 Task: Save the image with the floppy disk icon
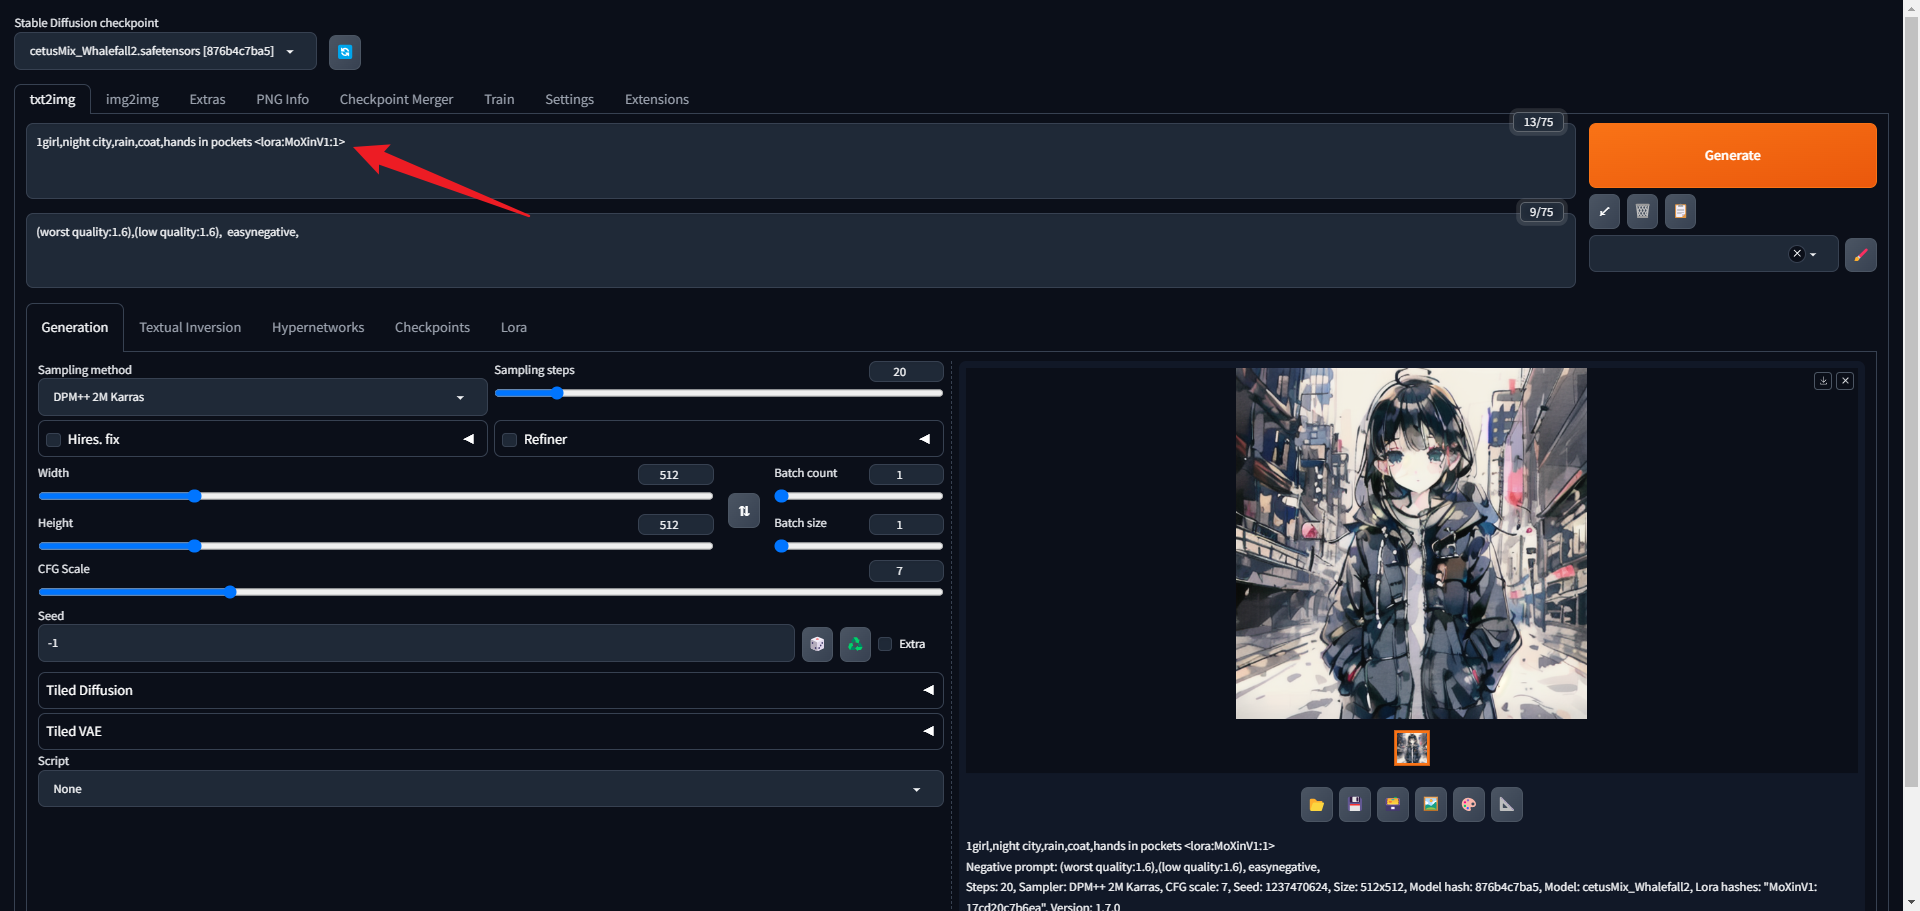tap(1354, 804)
